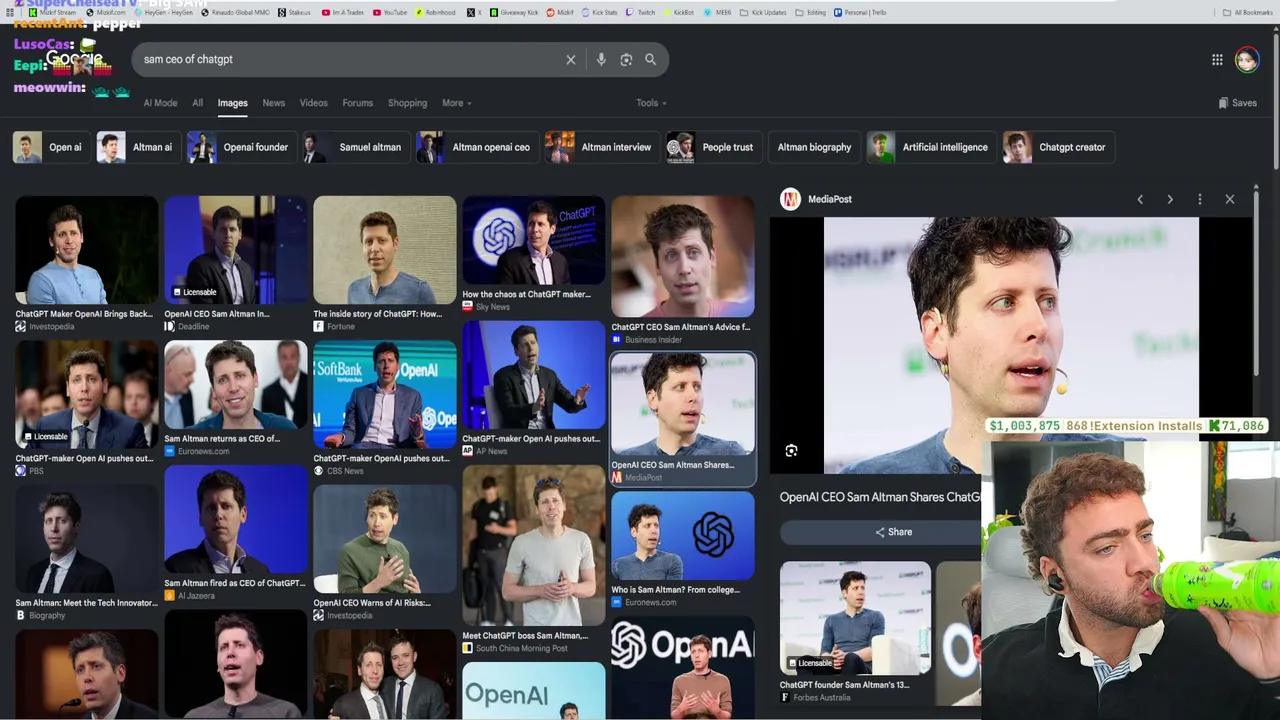The image size is (1280, 720).
Task: Open the MEE6 bookmark
Action: pos(717,13)
